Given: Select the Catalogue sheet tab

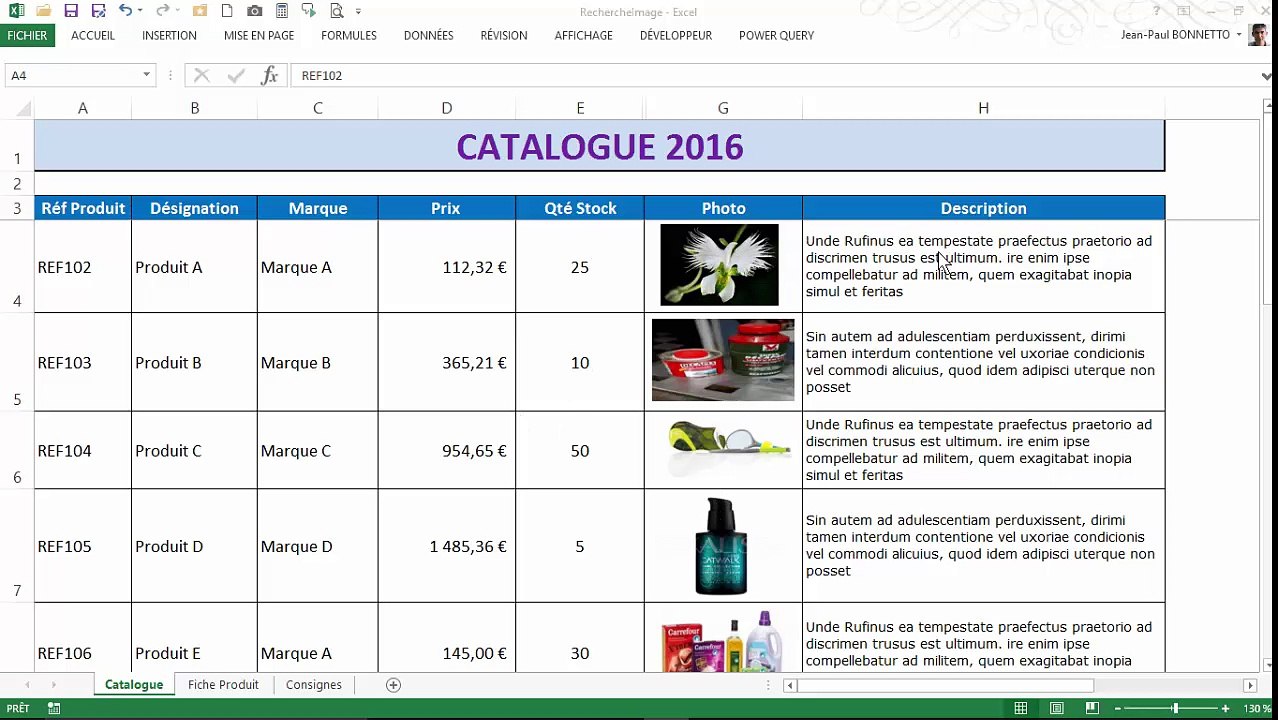Looking at the screenshot, I should point(134,685).
